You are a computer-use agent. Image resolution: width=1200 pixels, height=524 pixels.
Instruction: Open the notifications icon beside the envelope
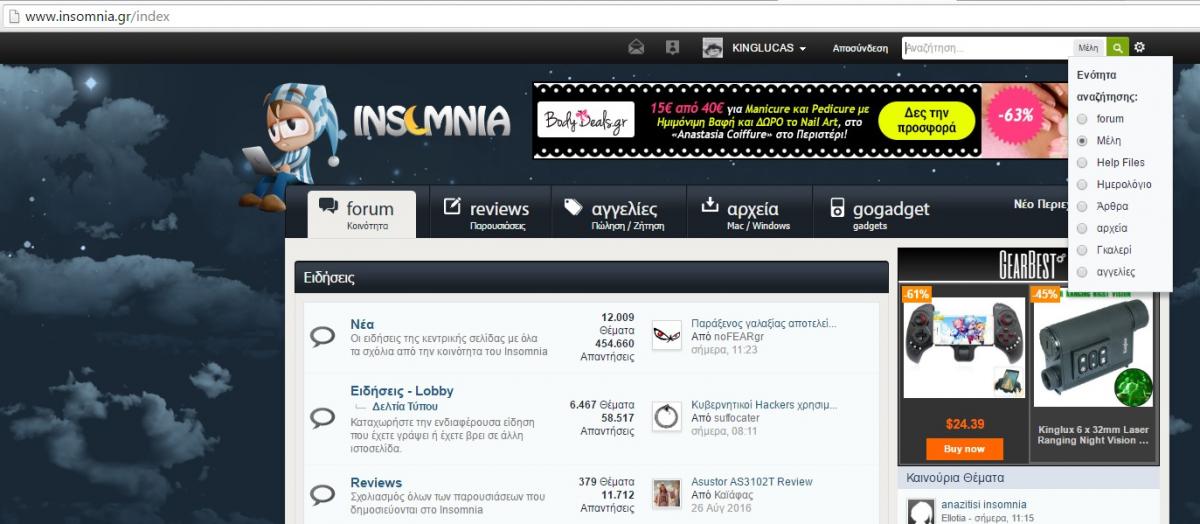(x=672, y=47)
